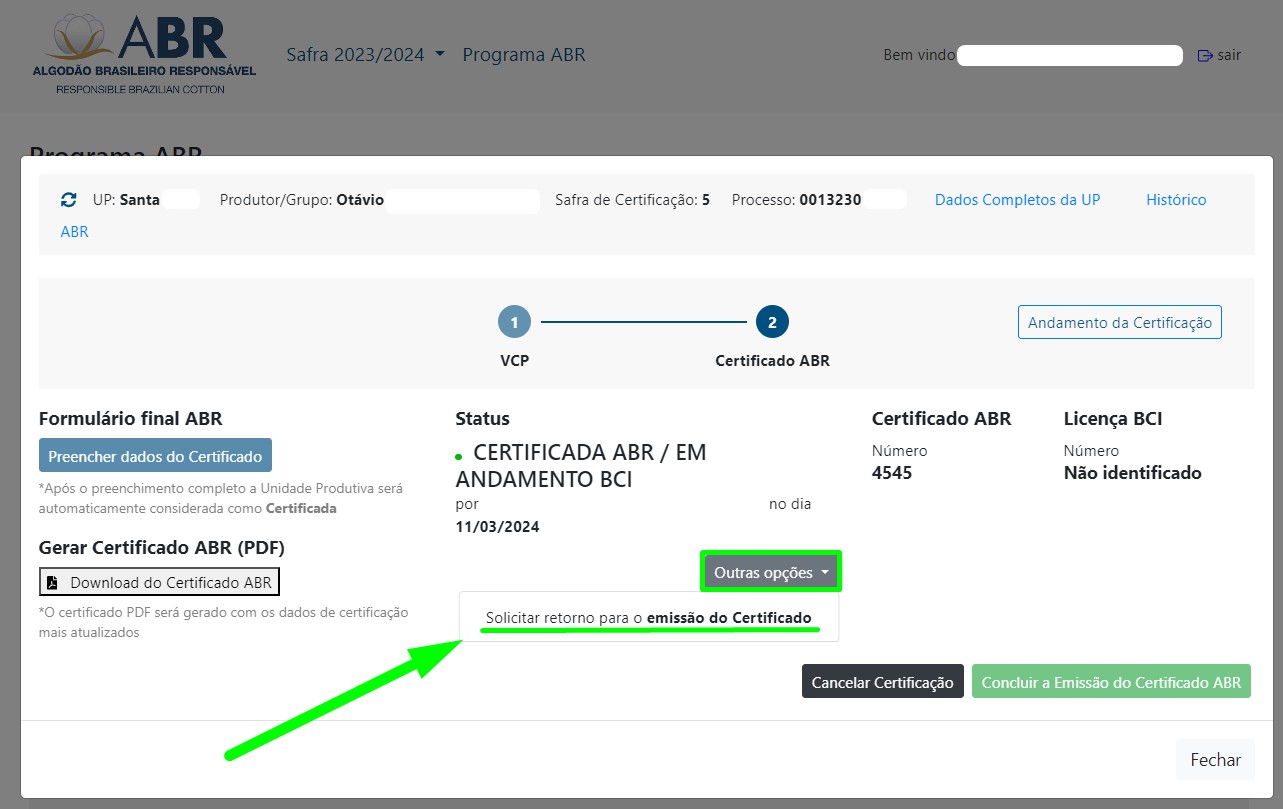Click the logout icon next to sair
Image resolution: width=1283 pixels, height=809 pixels.
[1205, 55]
